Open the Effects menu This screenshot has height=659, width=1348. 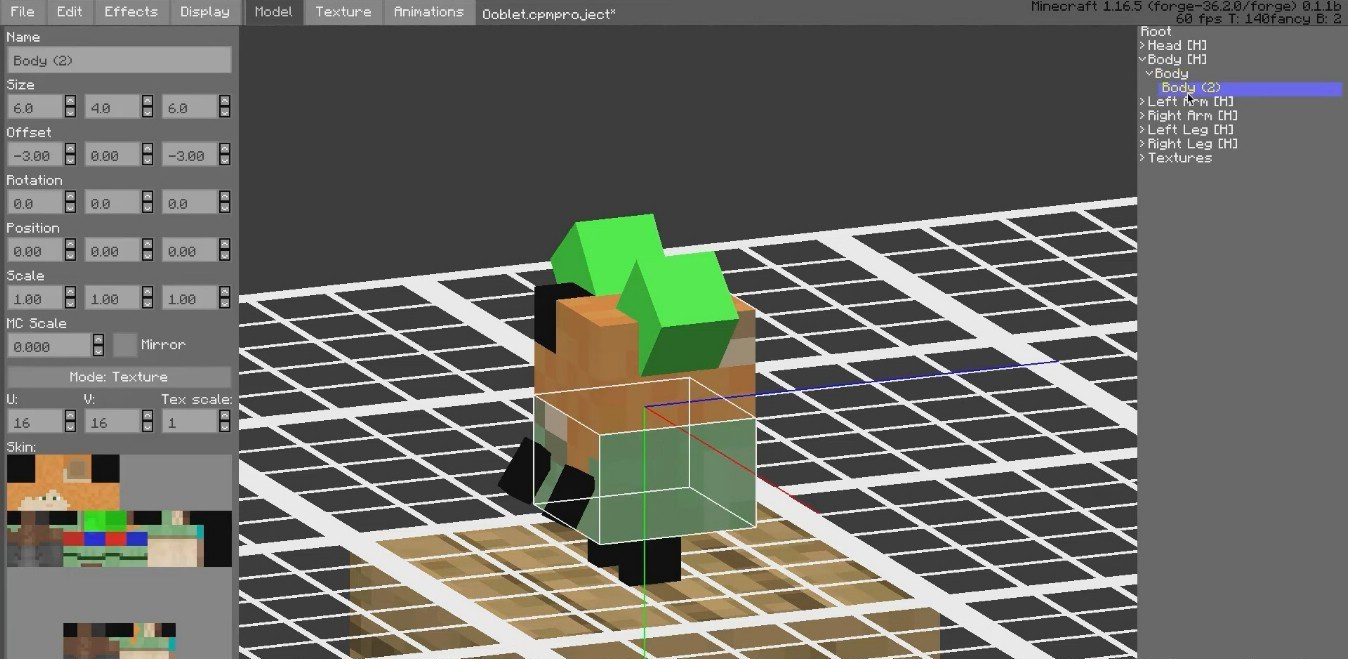pos(131,12)
